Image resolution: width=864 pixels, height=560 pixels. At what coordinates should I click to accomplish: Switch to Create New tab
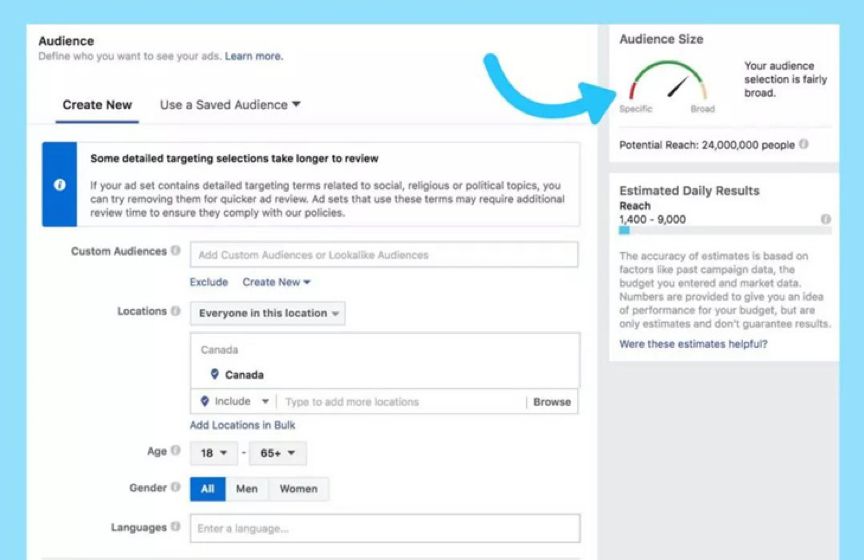coord(97,105)
